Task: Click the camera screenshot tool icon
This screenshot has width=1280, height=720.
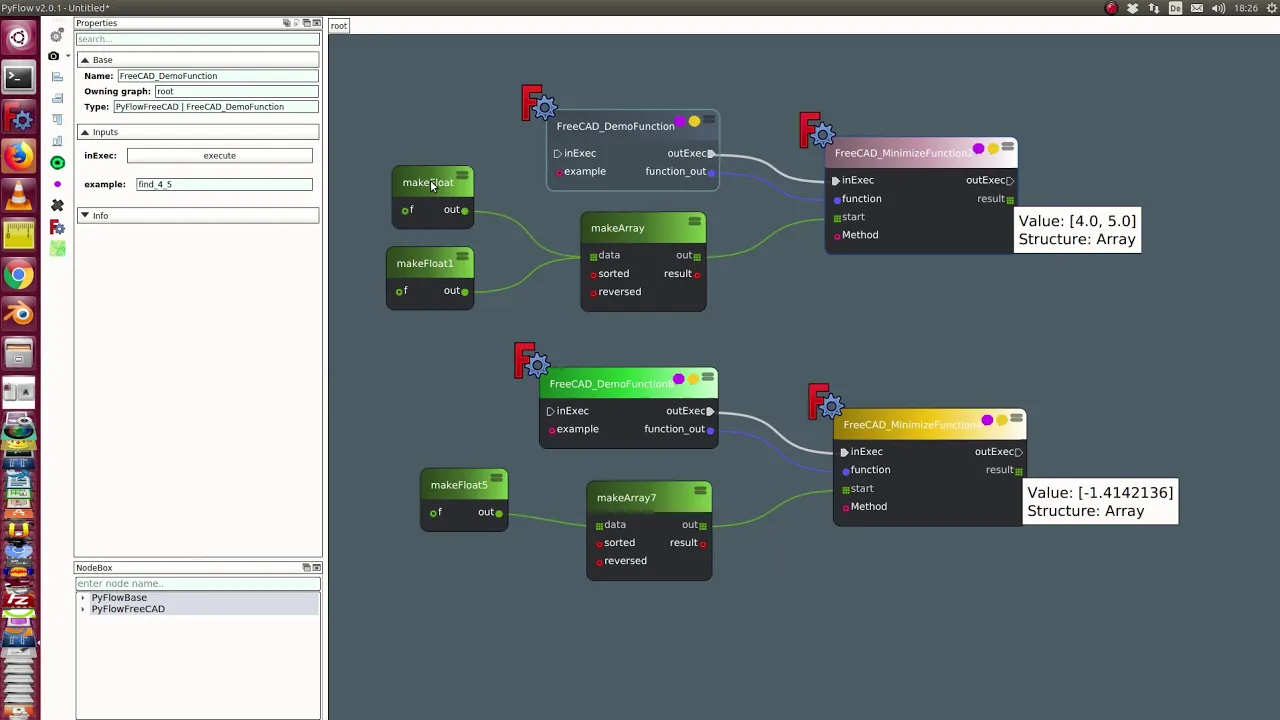Action: pos(54,56)
